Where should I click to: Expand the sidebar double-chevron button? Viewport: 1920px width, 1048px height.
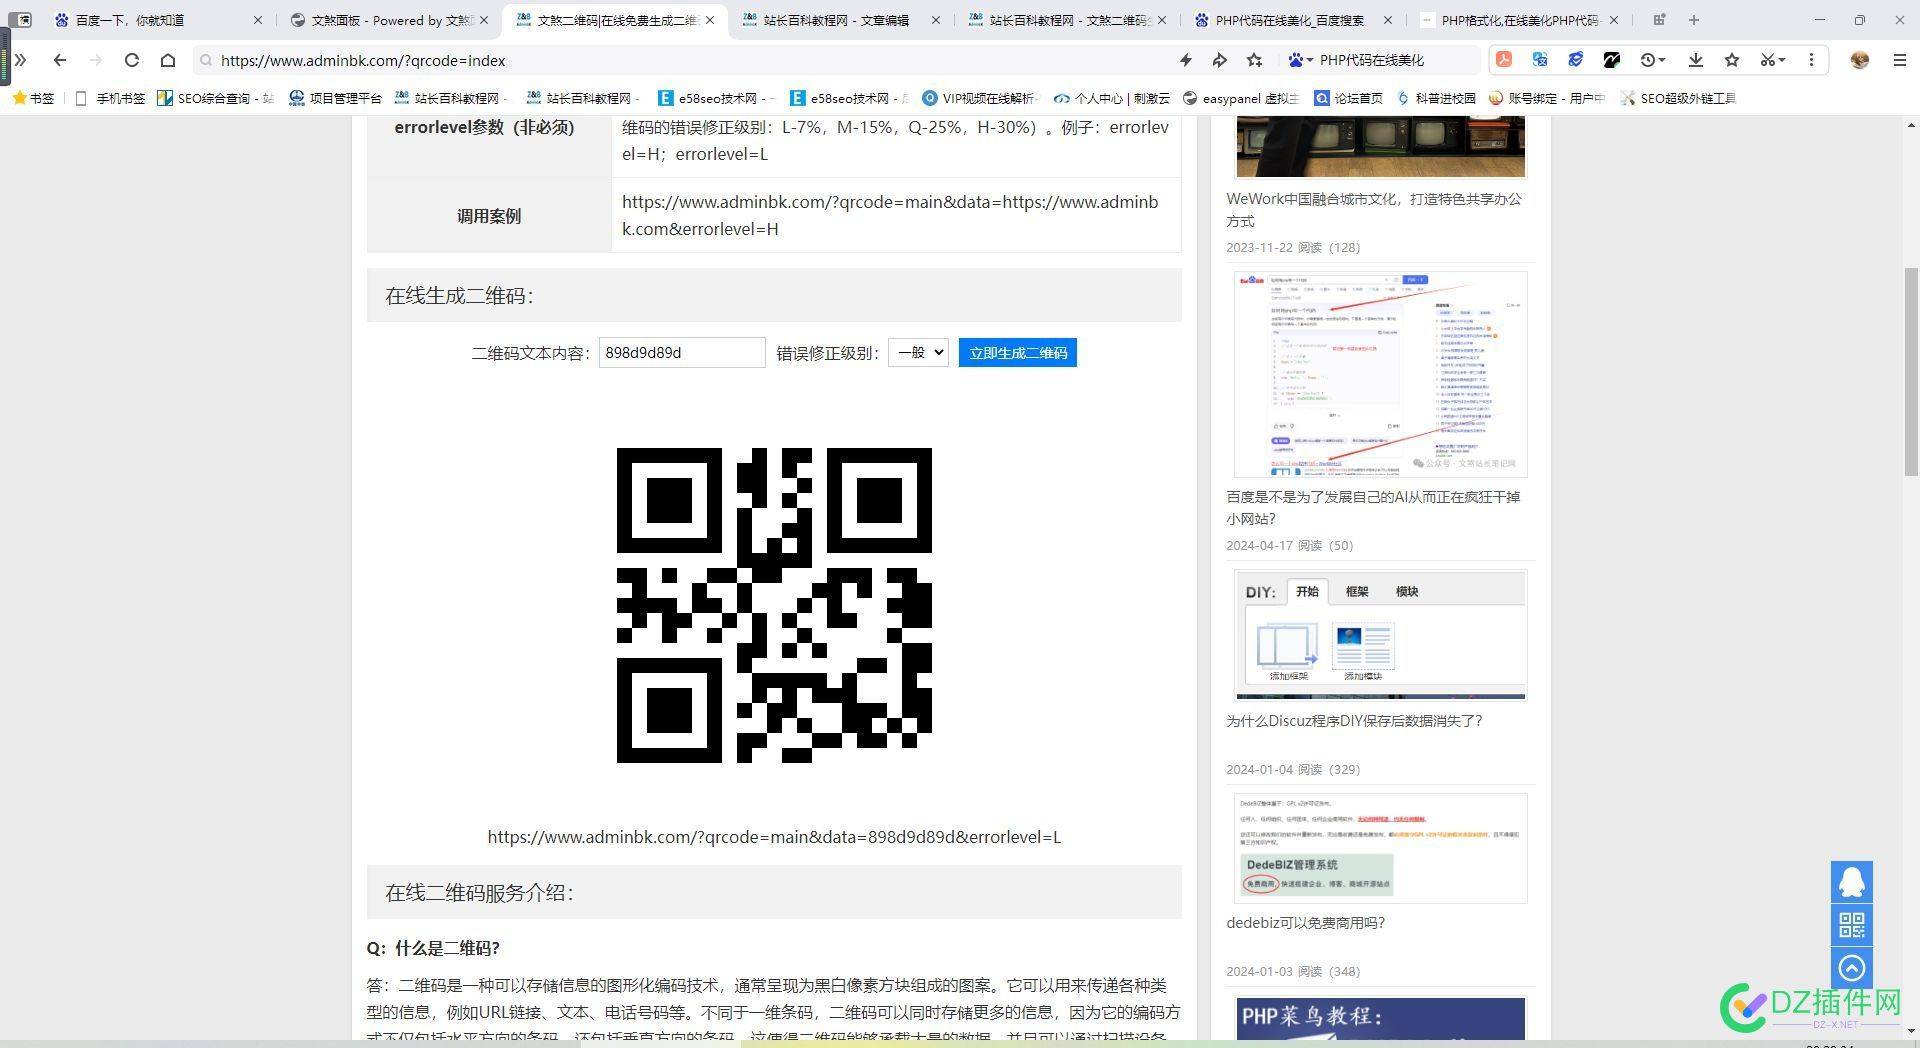(x=21, y=60)
